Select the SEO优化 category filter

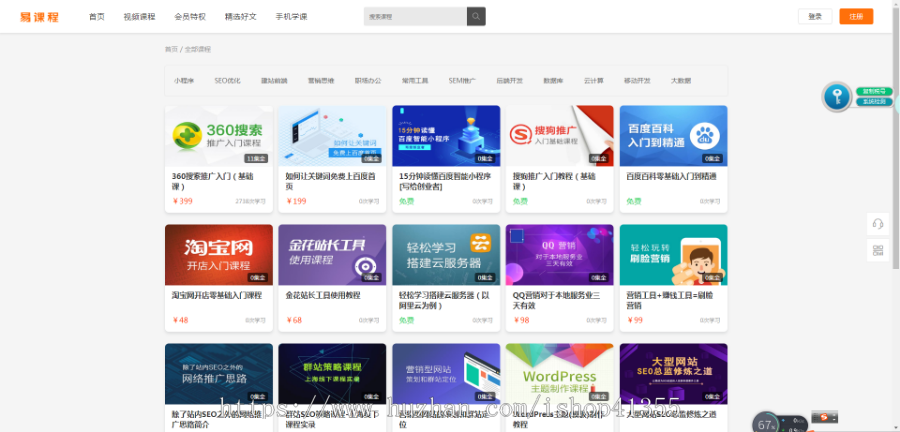(x=227, y=80)
